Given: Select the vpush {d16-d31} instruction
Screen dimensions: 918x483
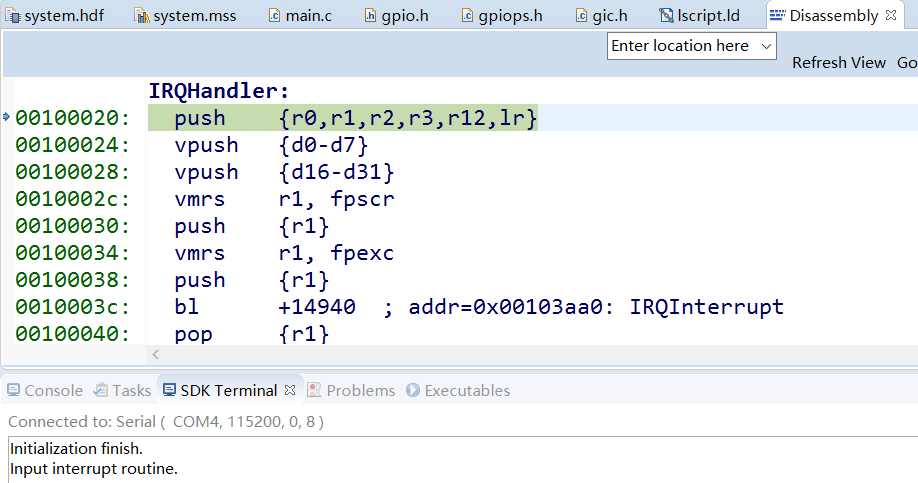Looking at the screenshot, I should (x=284, y=172).
